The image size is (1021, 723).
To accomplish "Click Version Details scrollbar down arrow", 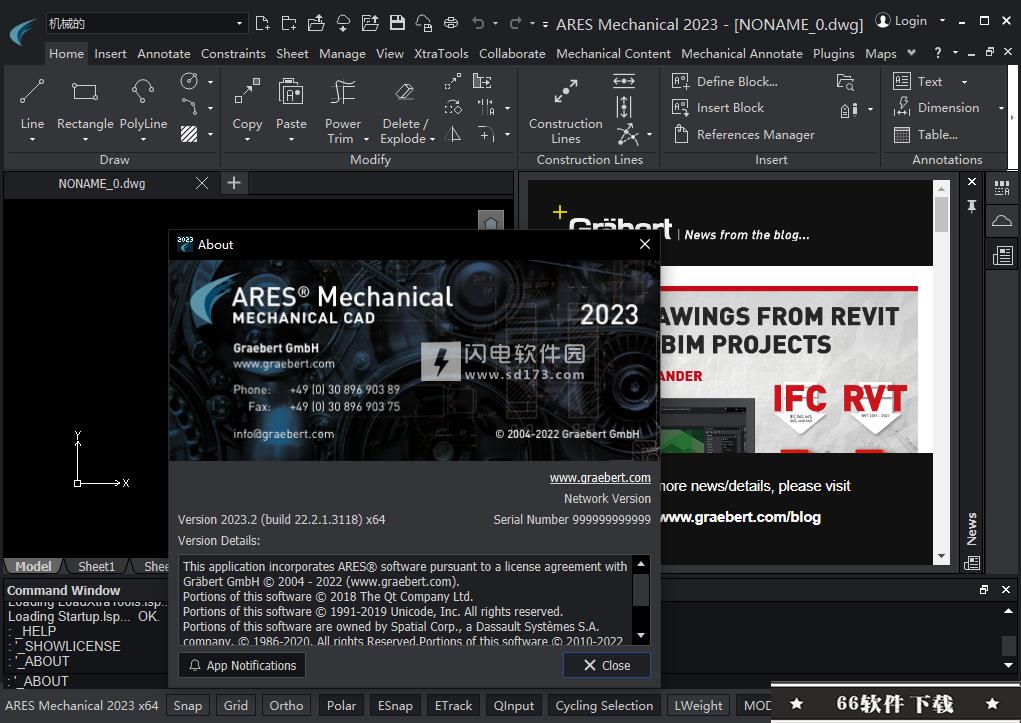I will click(641, 635).
